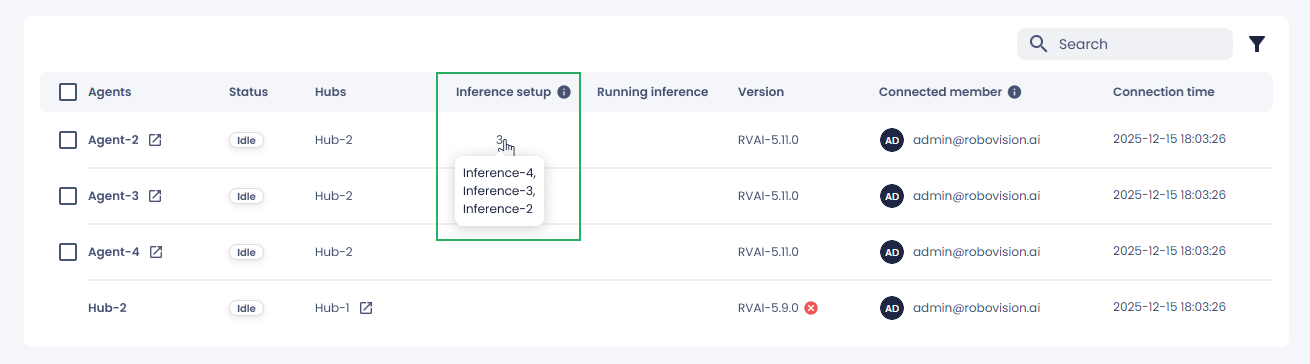Click admin@robovision.ai in Agent-3 row
Screen dimensions: 1310x364
(x=976, y=196)
